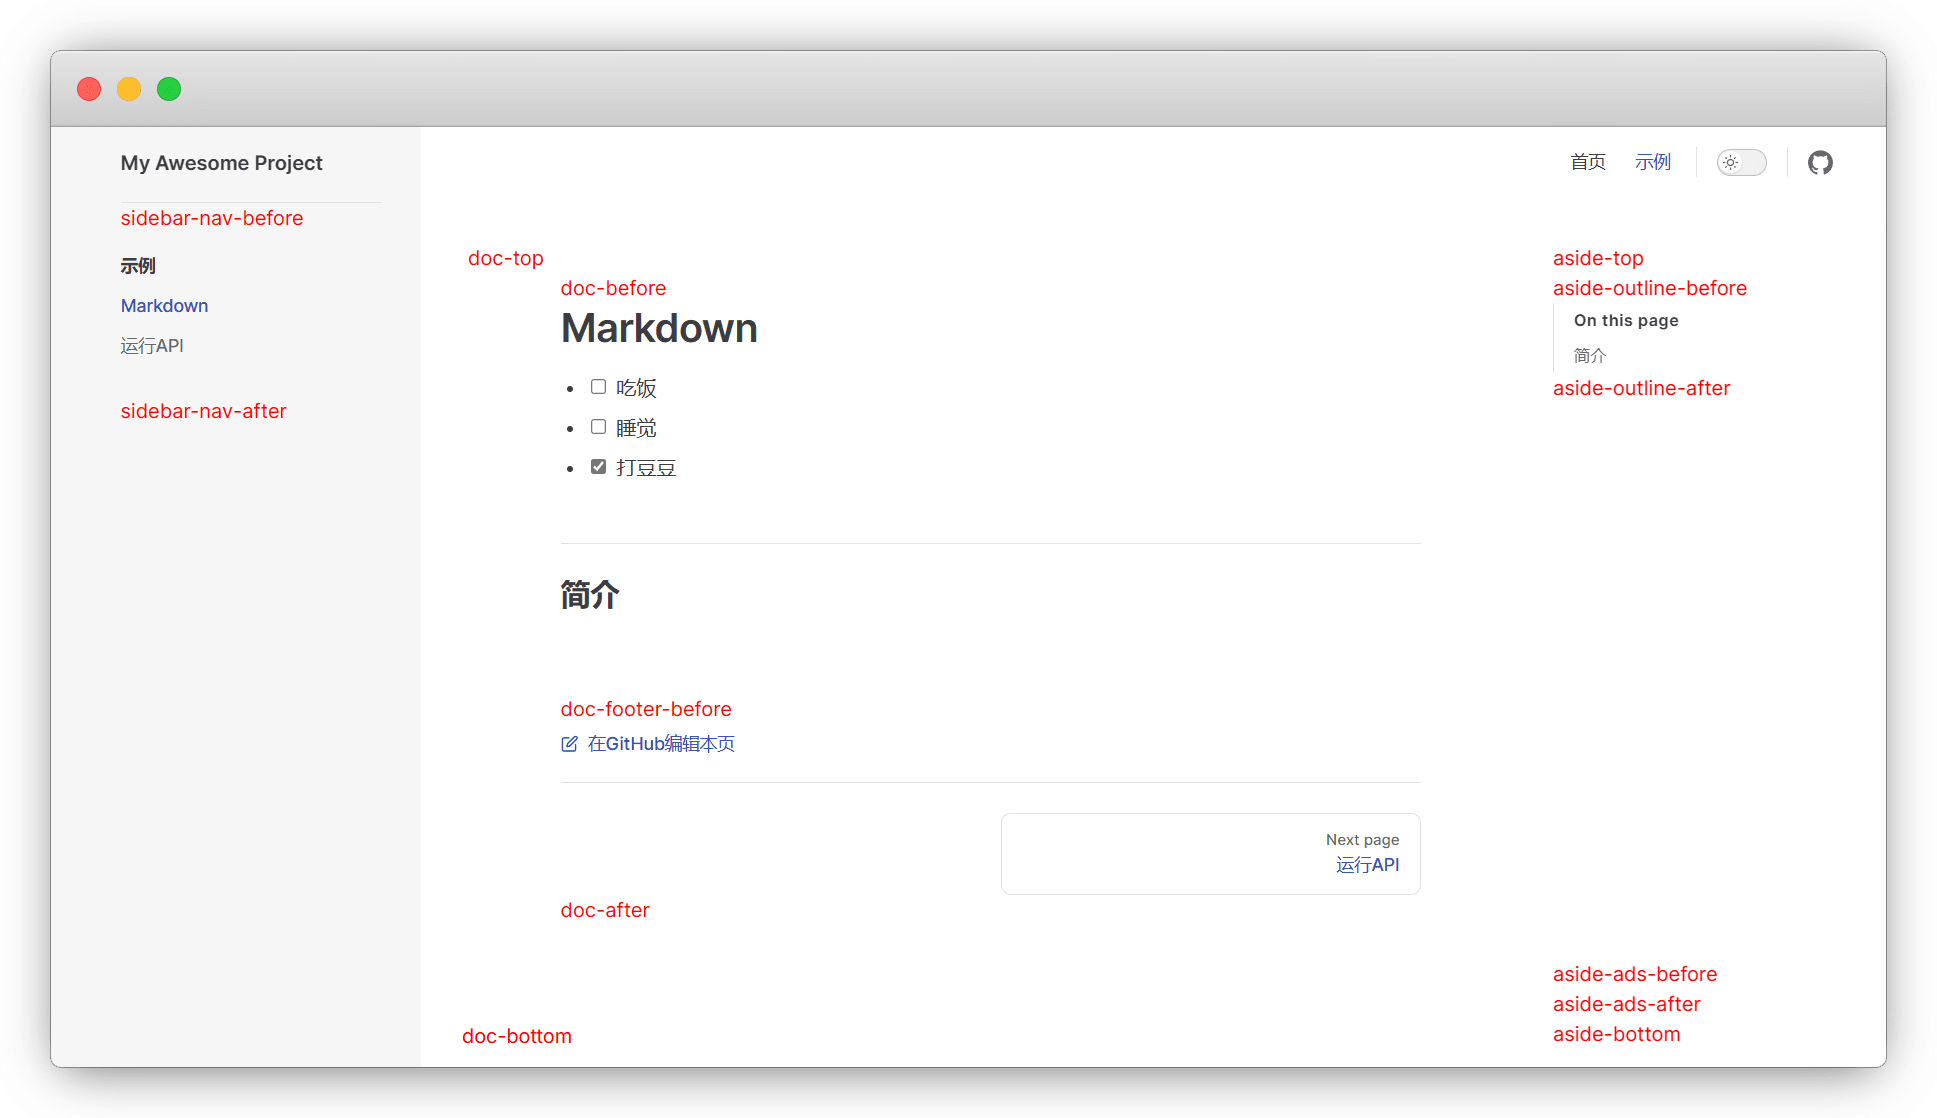This screenshot has height=1118, width=1937.
Task: Click the green maximize window button
Action: pyautogui.click(x=169, y=89)
